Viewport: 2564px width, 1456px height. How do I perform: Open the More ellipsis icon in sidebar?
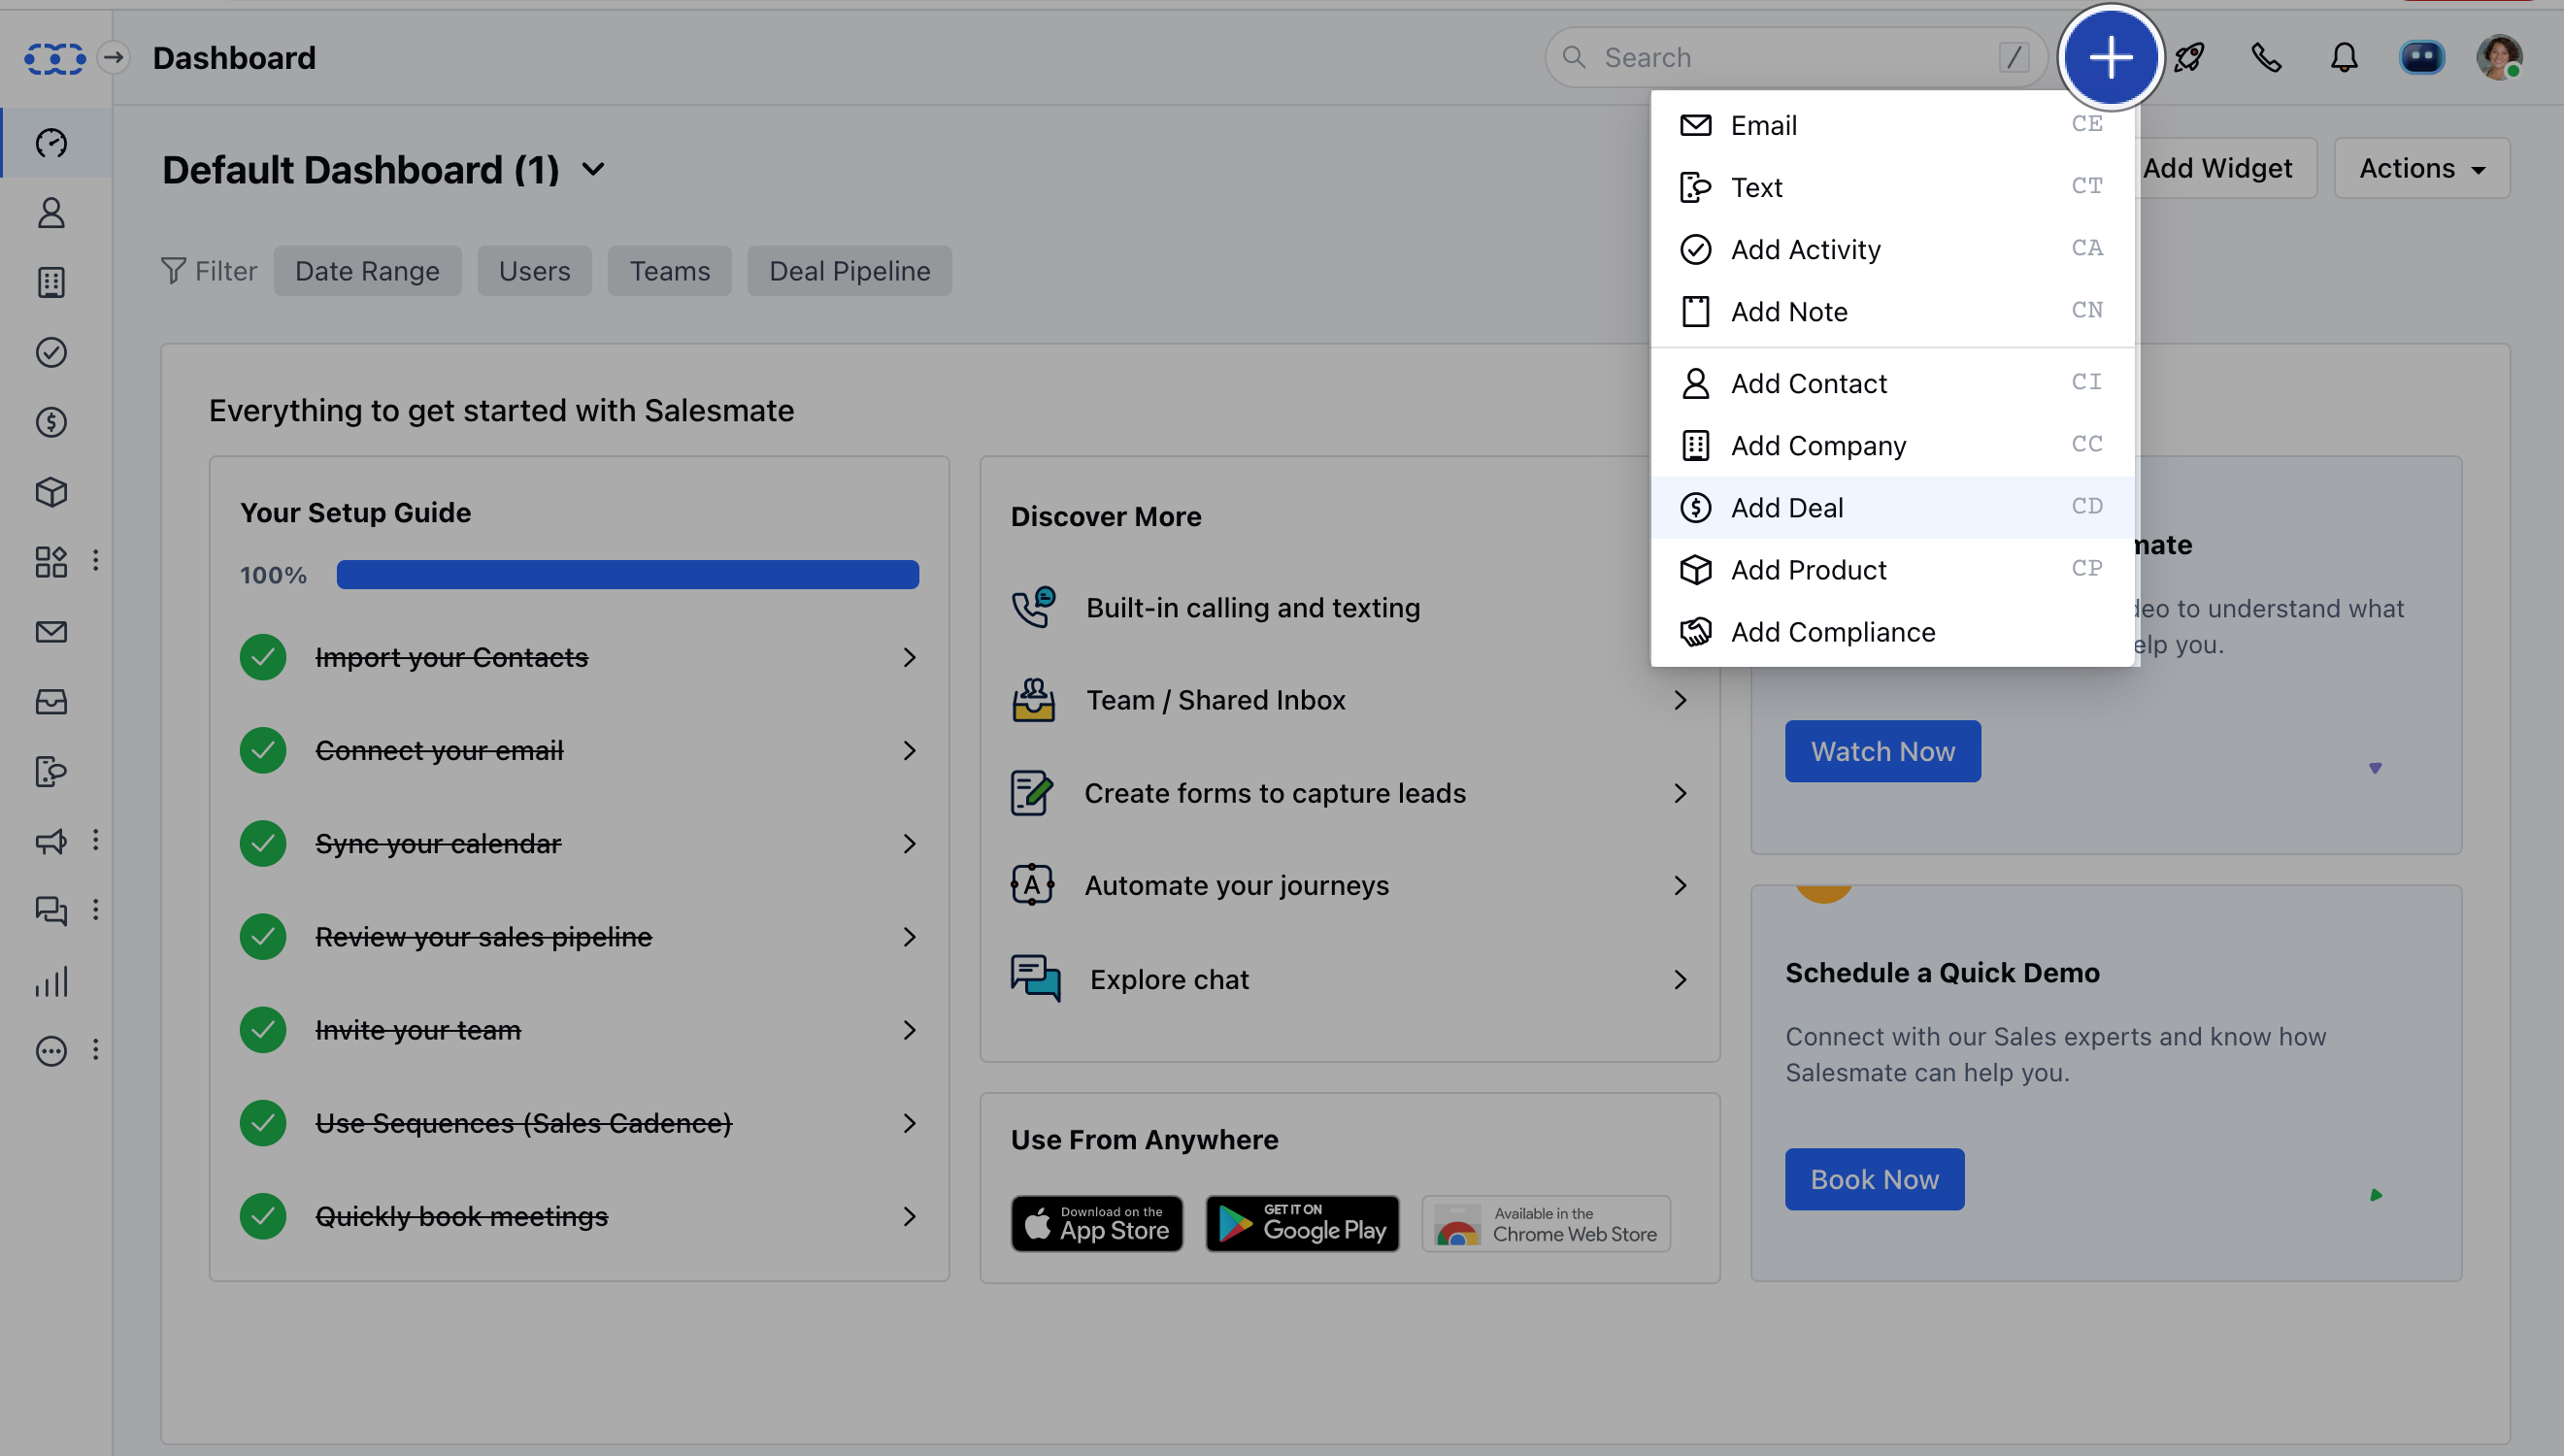click(52, 1051)
